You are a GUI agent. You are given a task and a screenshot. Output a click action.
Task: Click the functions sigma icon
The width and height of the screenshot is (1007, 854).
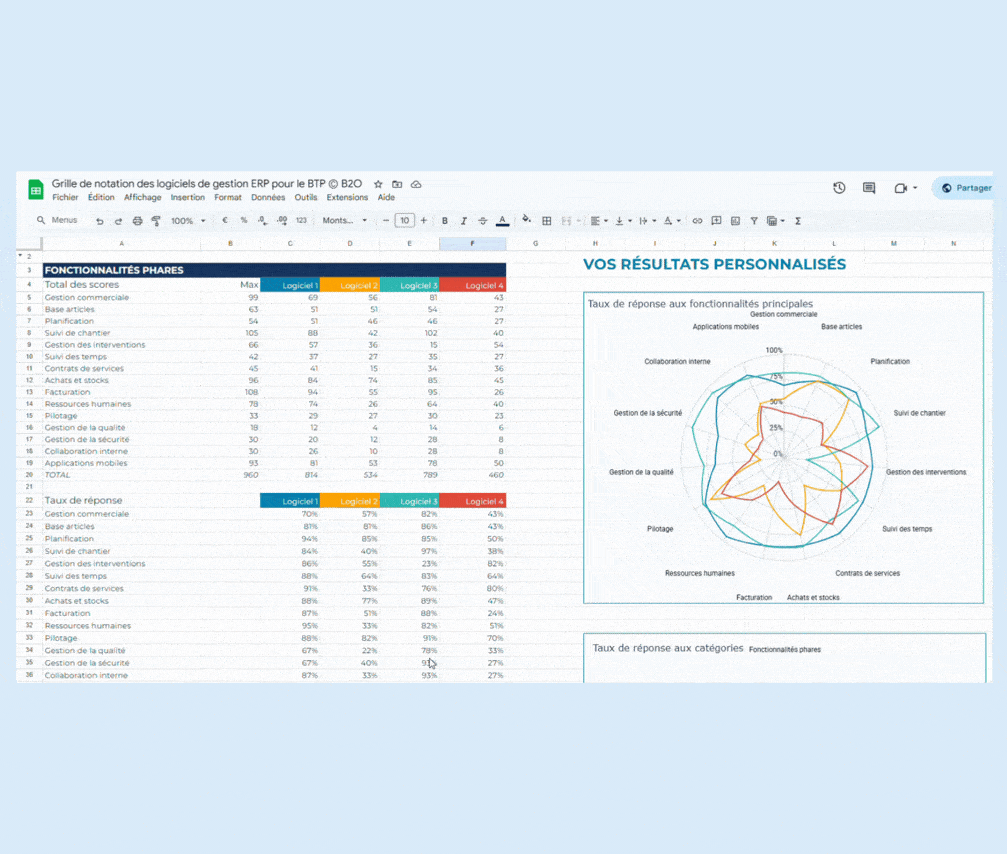click(x=798, y=221)
